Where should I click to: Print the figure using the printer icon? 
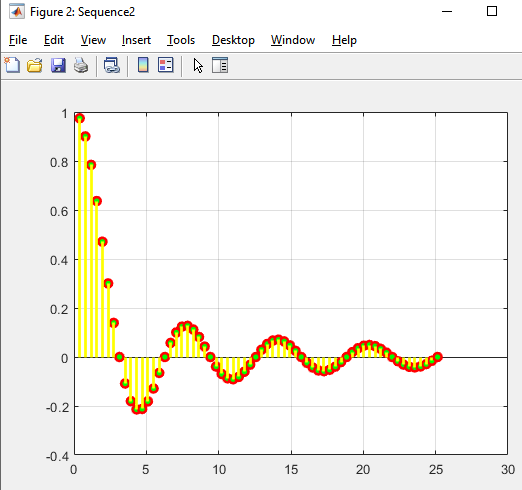(81, 65)
